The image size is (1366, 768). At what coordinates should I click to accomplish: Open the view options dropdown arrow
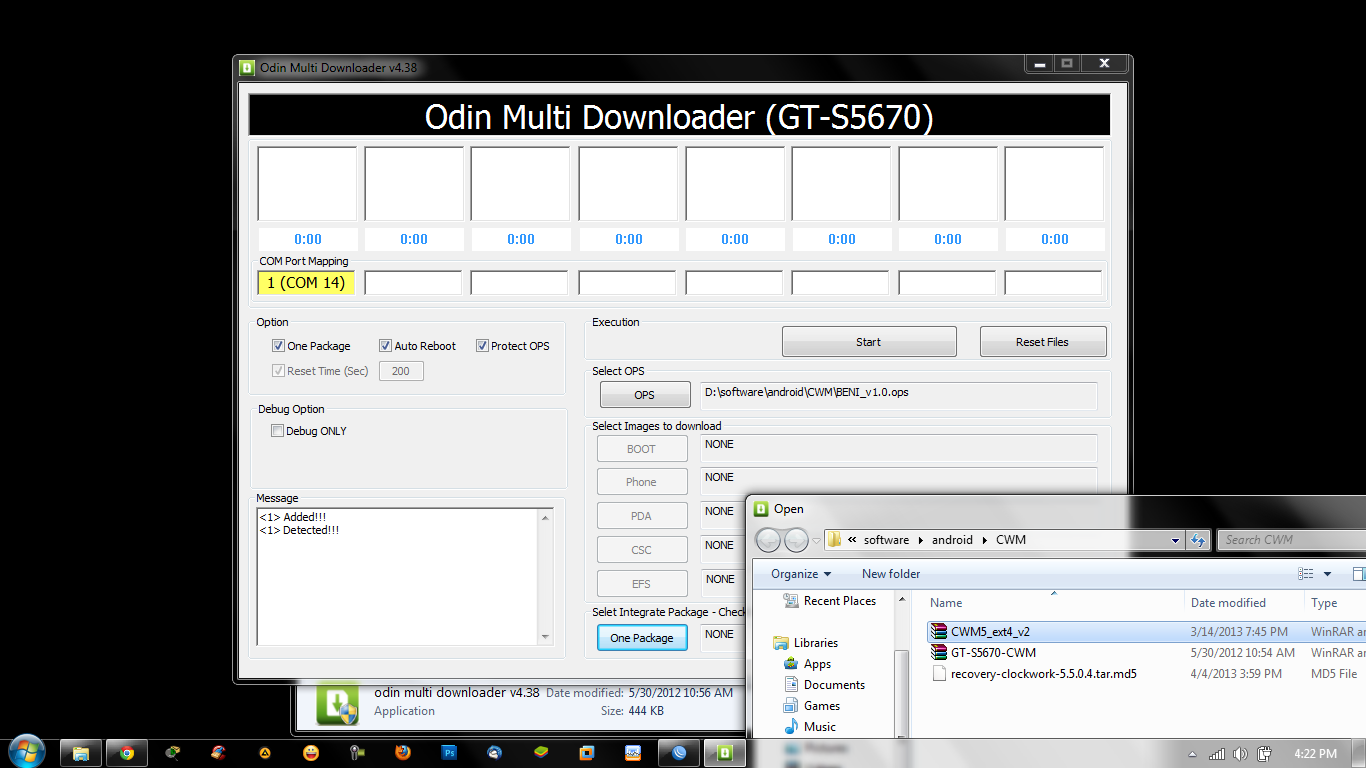(1327, 574)
